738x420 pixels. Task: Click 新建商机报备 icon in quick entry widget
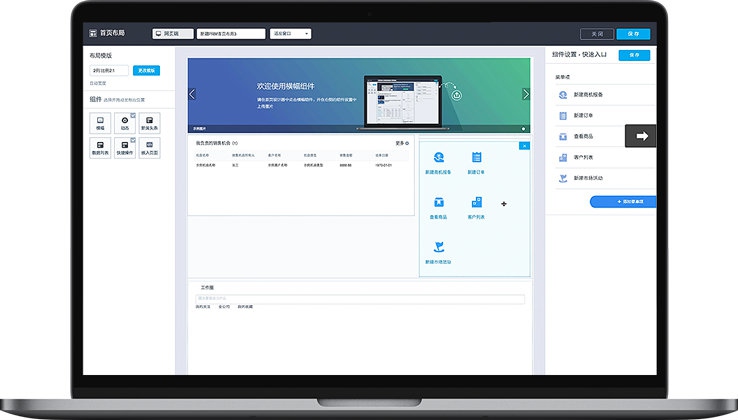point(439,157)
